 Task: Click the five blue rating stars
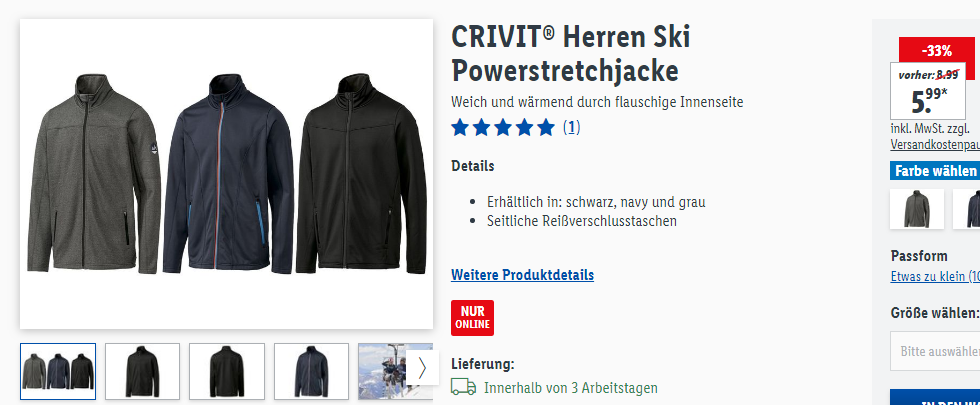click(503, 128)
